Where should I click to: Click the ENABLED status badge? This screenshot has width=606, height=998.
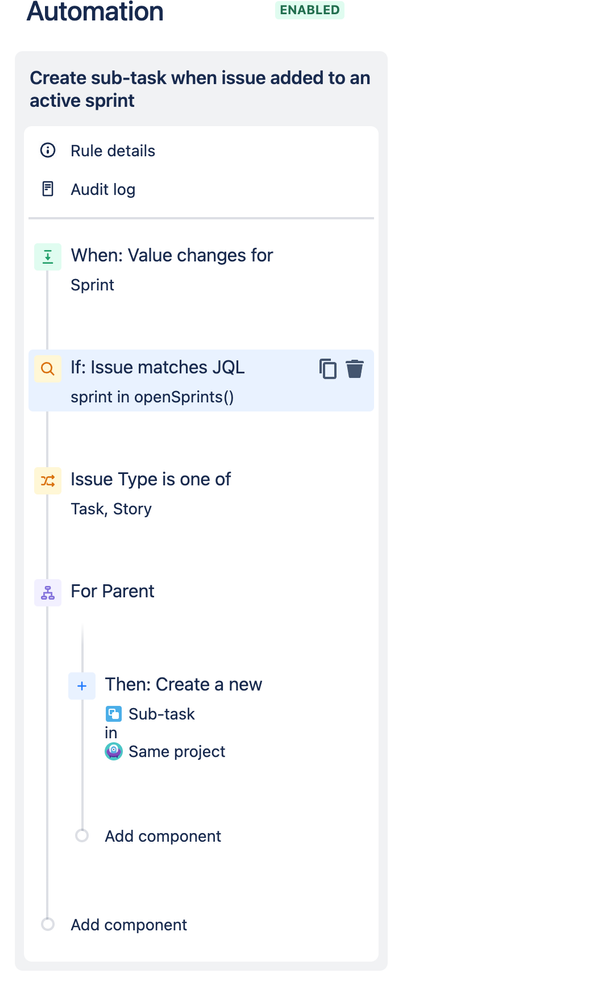pos(310,10)
